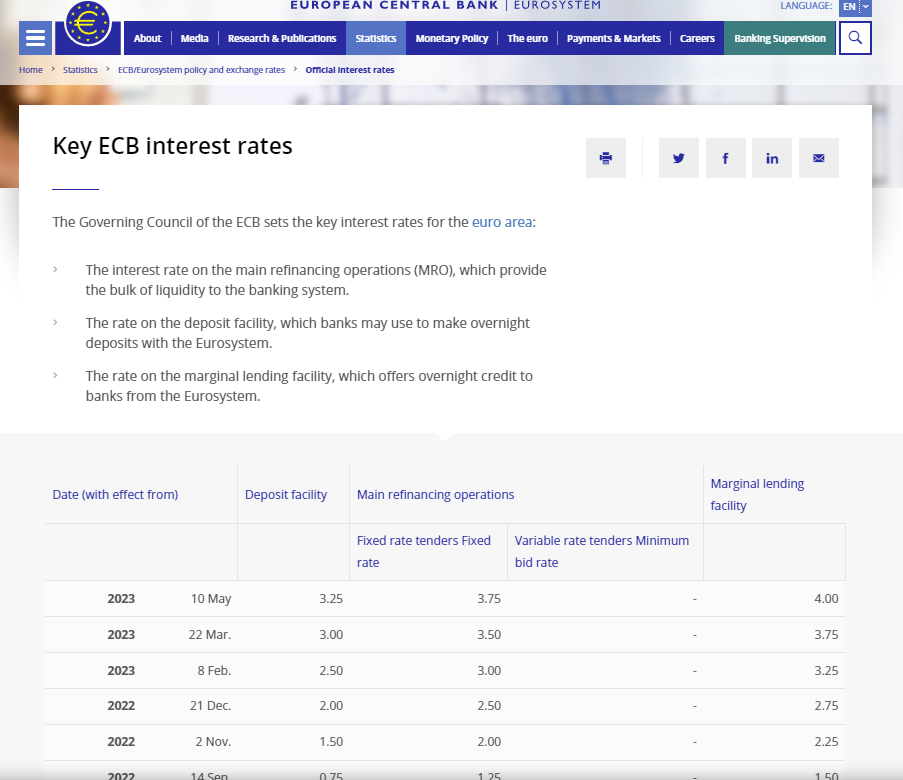Open the search magnifier icon
903x780 pixels.
tap(855, 38)
